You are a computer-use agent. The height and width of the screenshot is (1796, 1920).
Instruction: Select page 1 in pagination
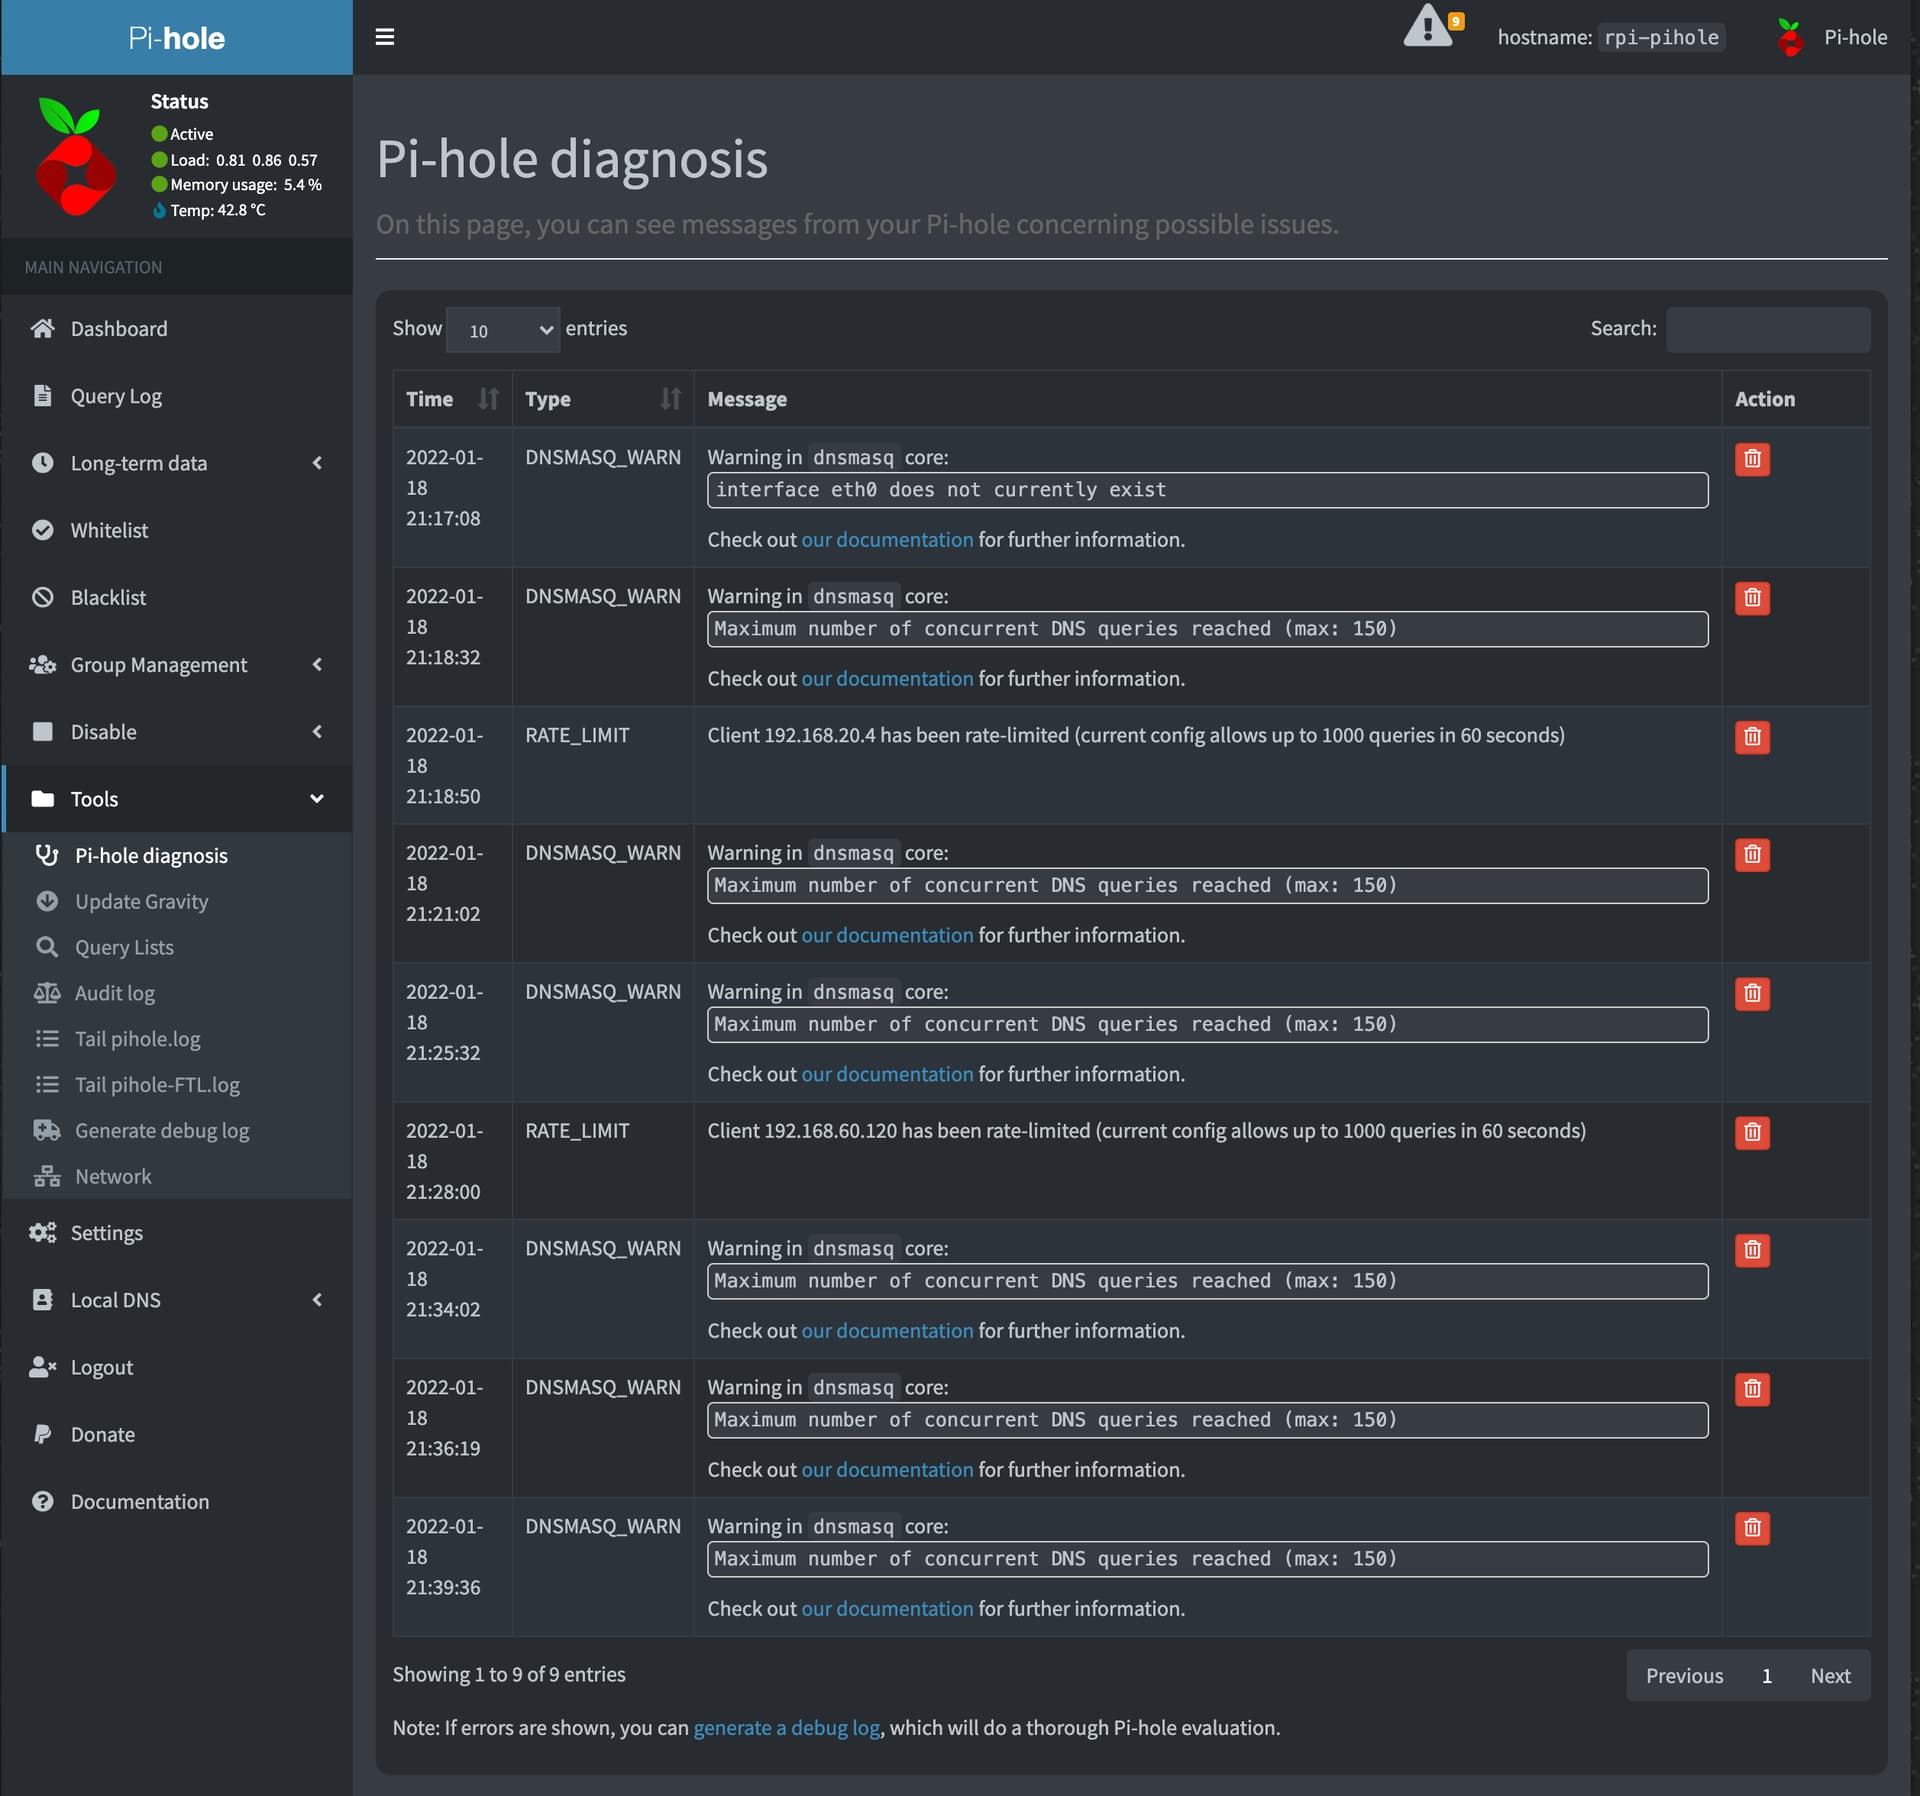pyautogui.click(x=1767, y=1676)
